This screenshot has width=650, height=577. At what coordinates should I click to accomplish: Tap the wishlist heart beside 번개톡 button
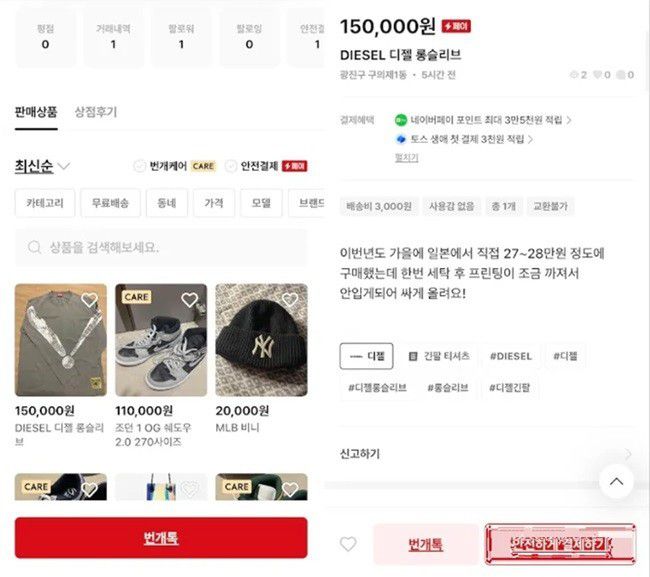(348, 544)
